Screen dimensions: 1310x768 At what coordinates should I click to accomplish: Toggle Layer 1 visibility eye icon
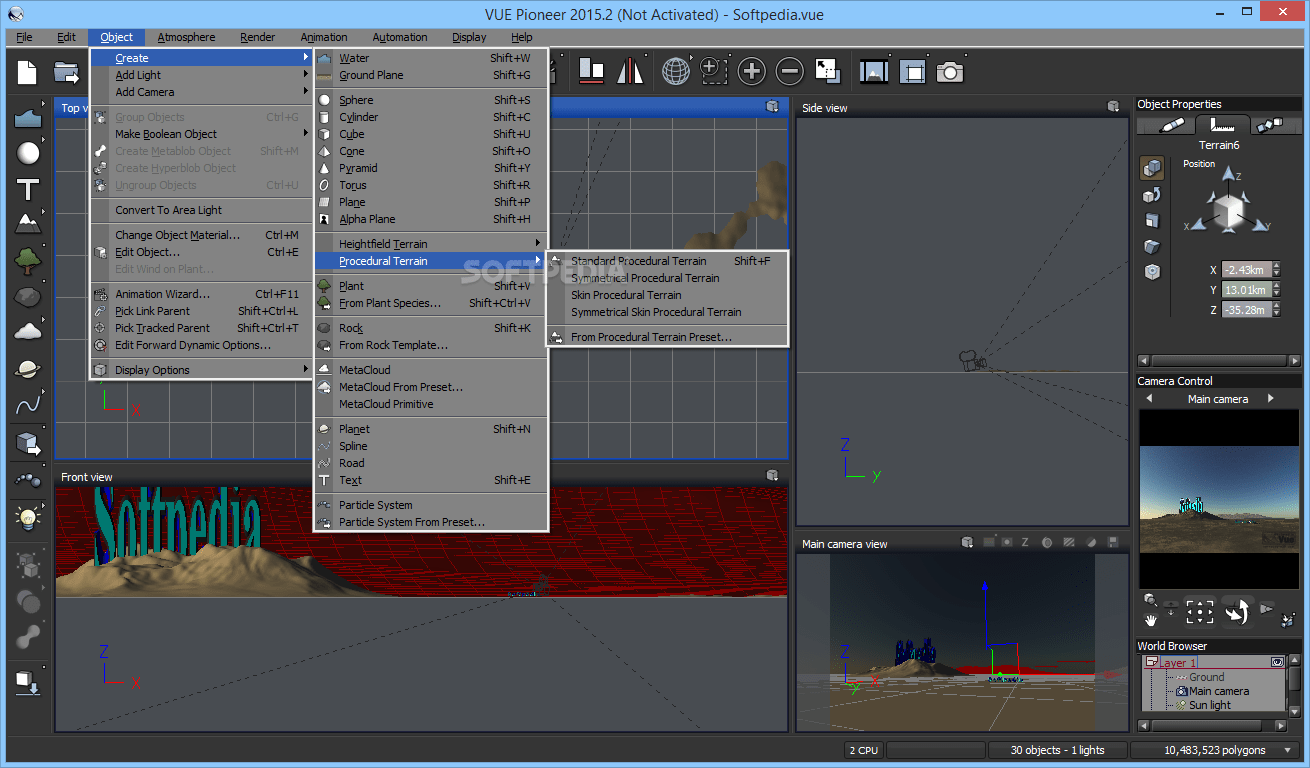pos(1277,662)
